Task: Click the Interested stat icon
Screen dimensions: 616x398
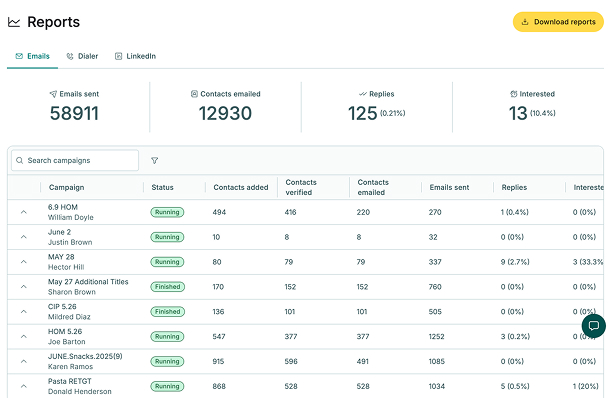Action: pos(513,94)
